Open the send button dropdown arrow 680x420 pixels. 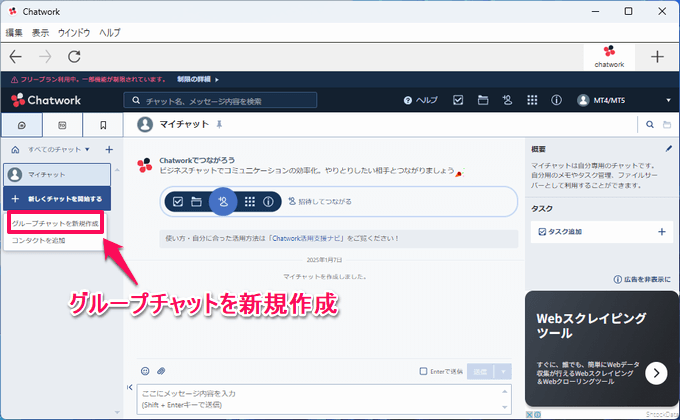pos(503,371)
